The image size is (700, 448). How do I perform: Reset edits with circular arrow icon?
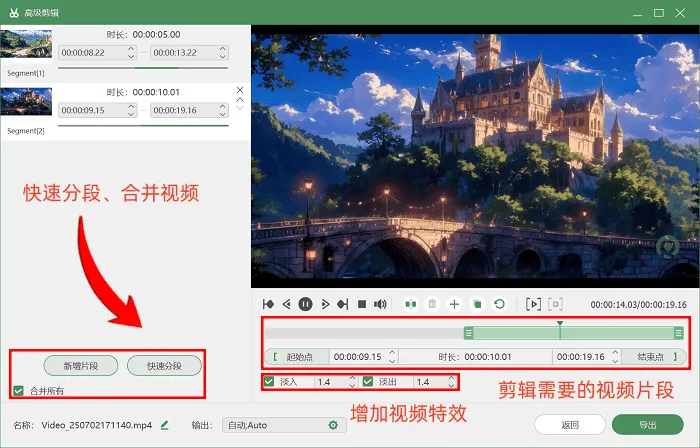(x=499, y=304)
